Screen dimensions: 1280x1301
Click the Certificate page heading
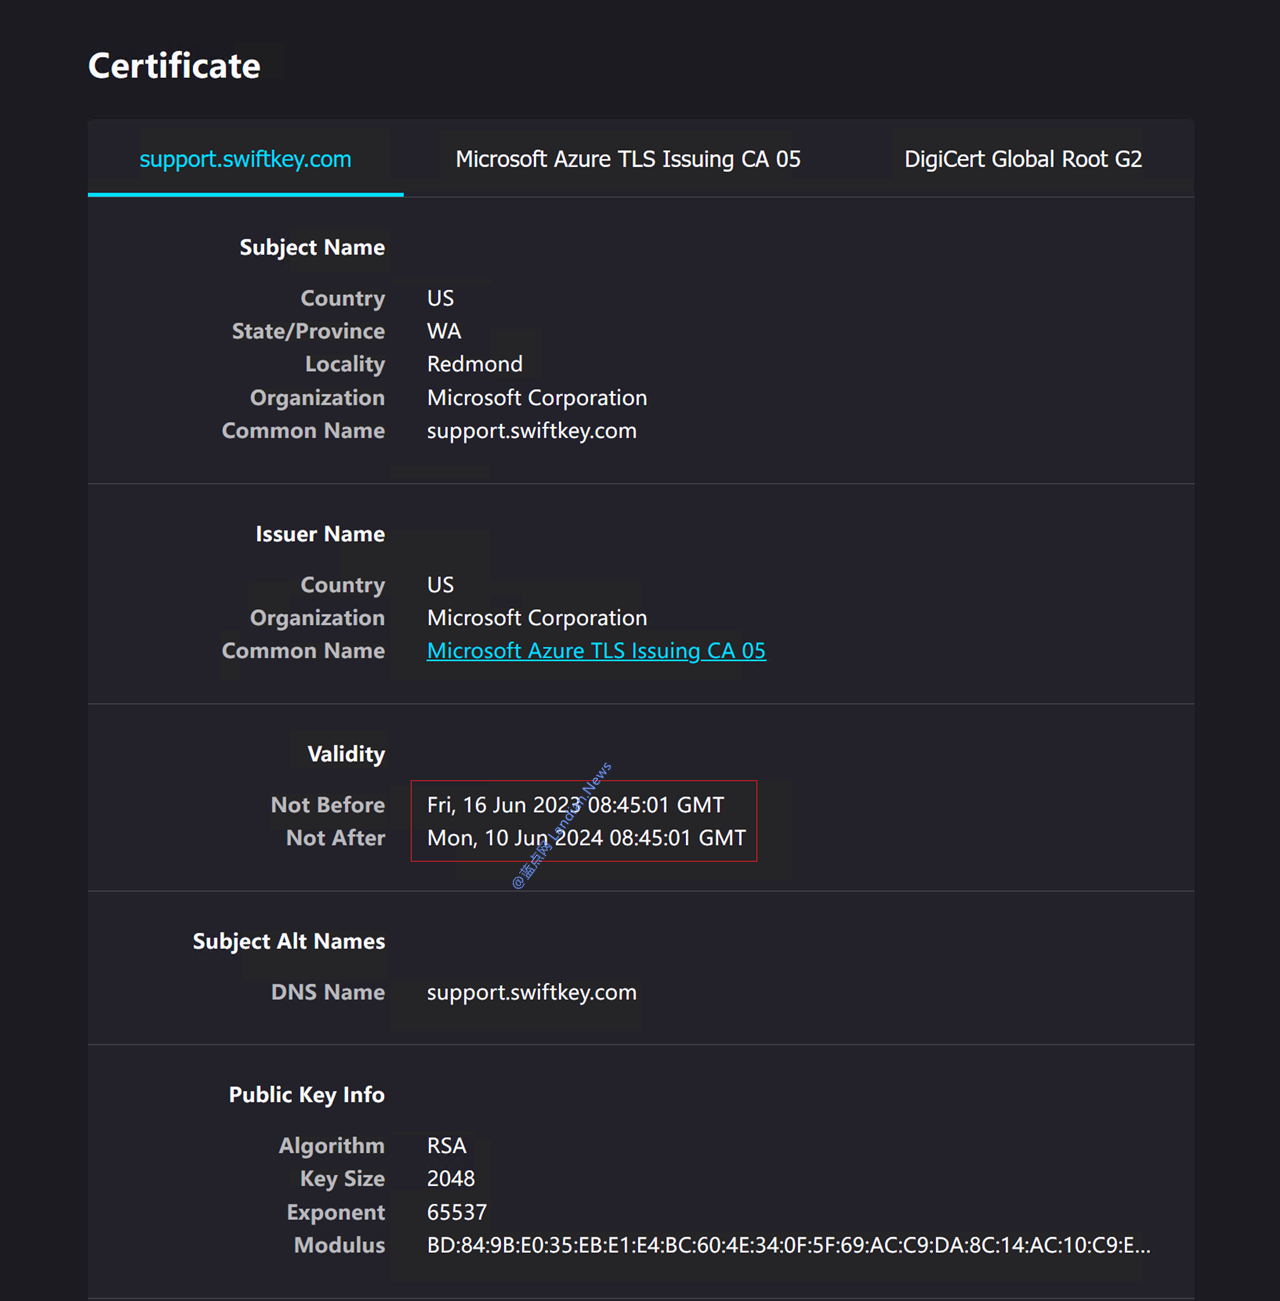(174, 66)
